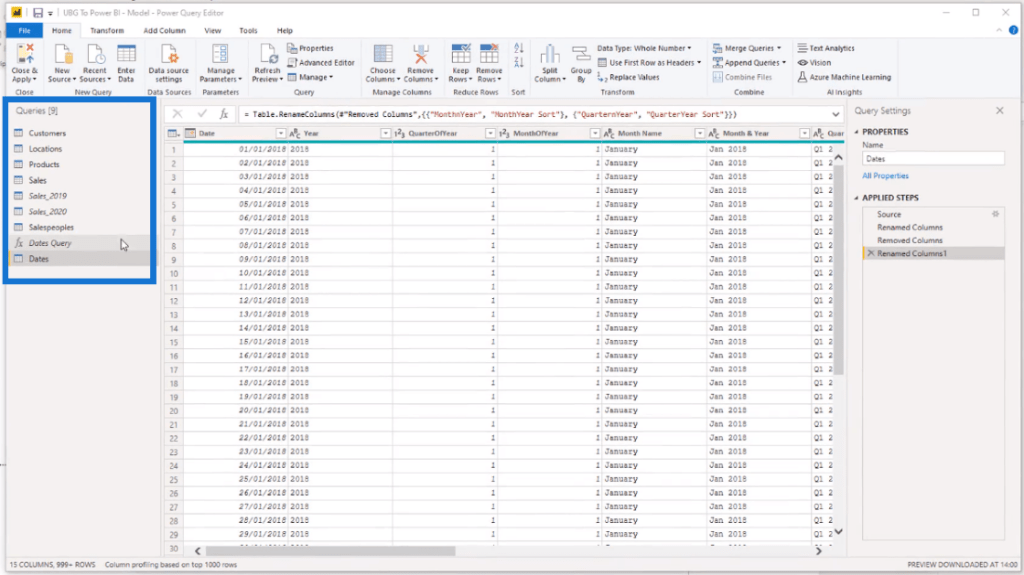
Task: Click the Source step gear icon
Action: (995, 214)
